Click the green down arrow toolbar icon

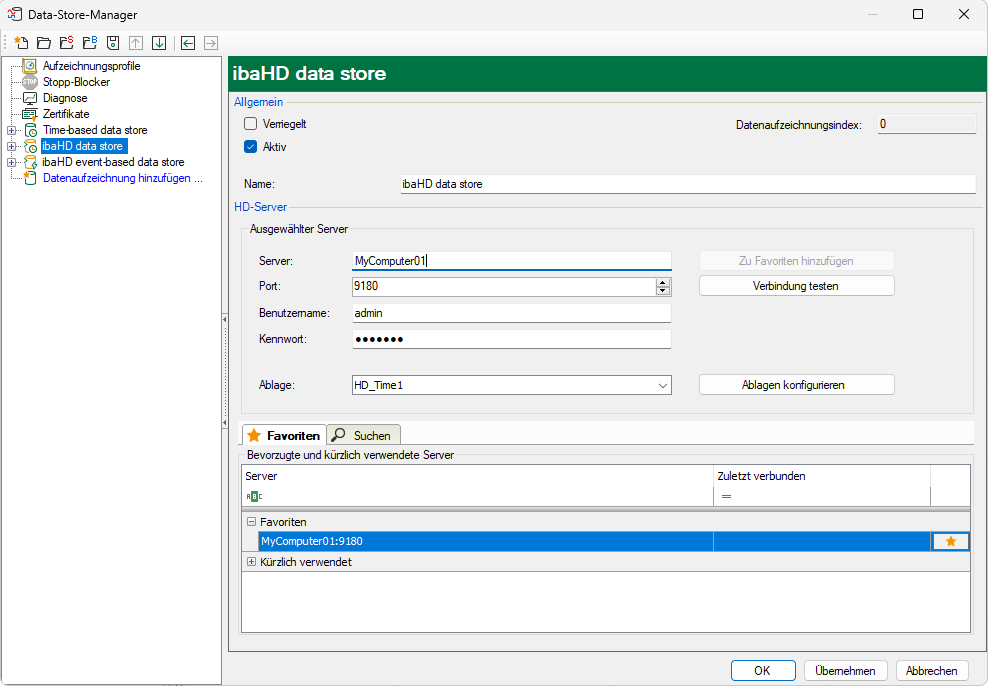pos(158,43)
